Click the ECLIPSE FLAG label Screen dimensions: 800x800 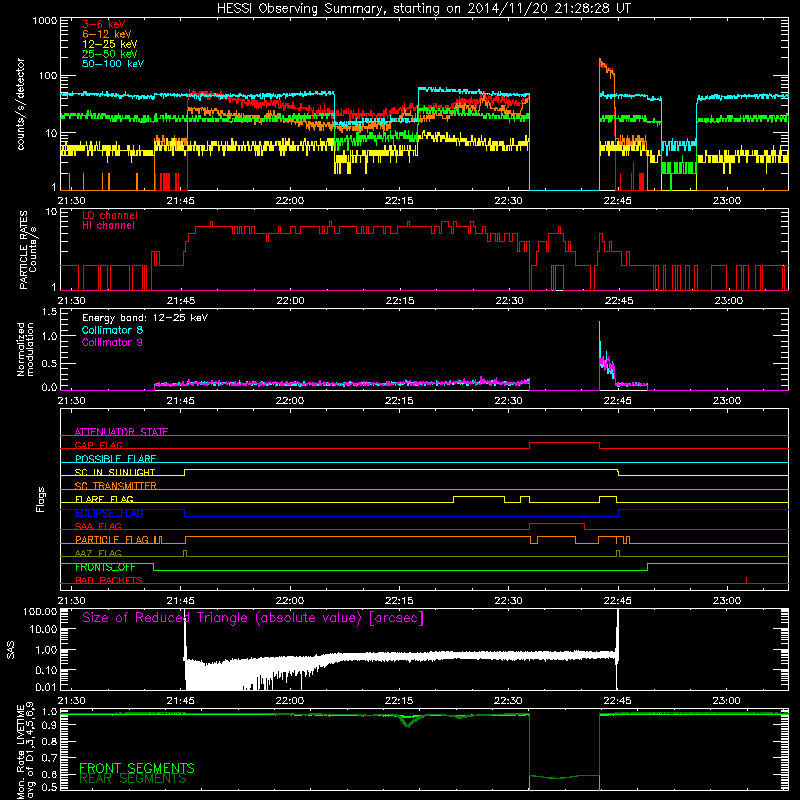(109, 513)
